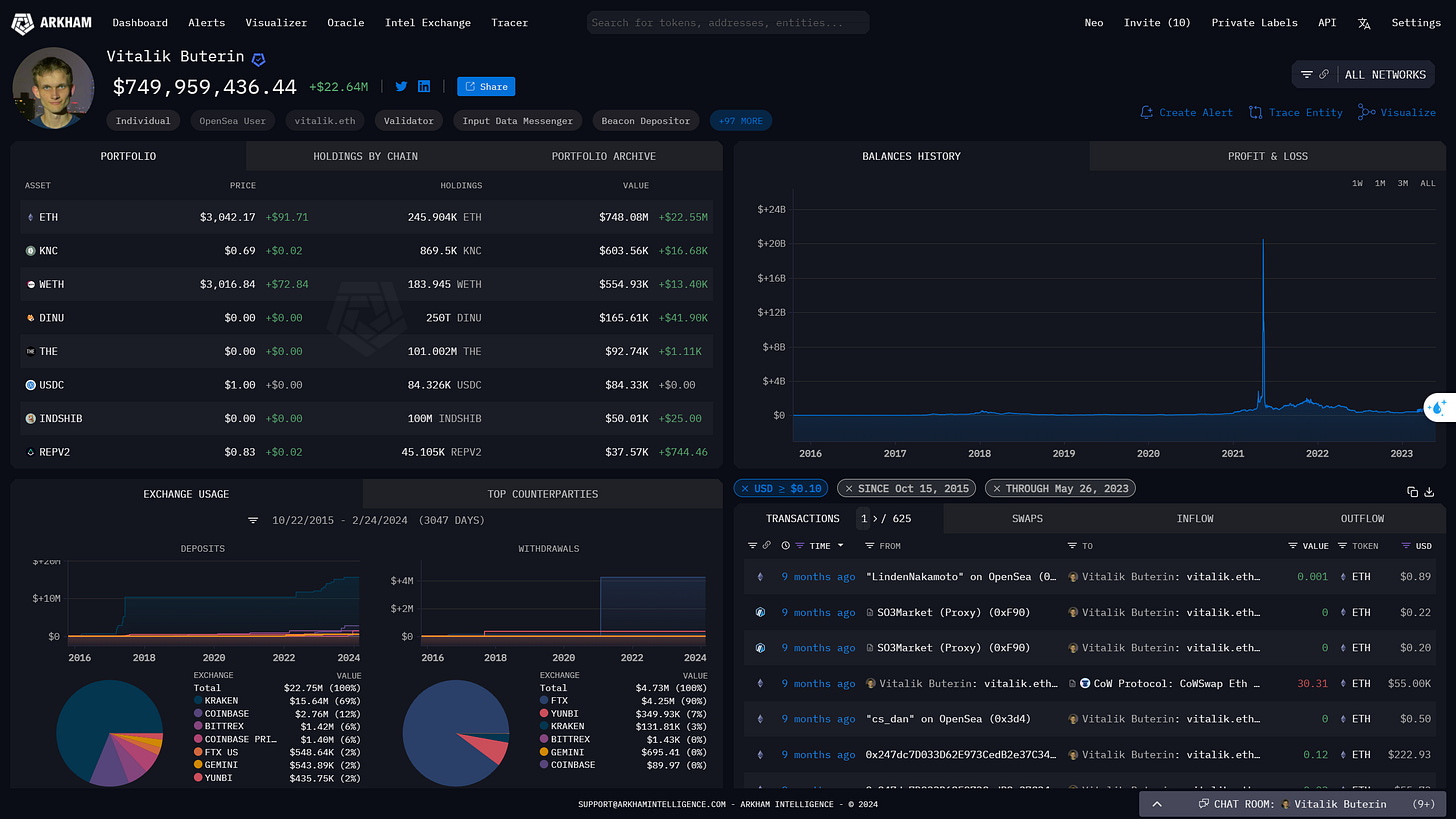Open Vitalik's LinkedIn profile icon
The image size is (1456, 819).
(424, 87)
